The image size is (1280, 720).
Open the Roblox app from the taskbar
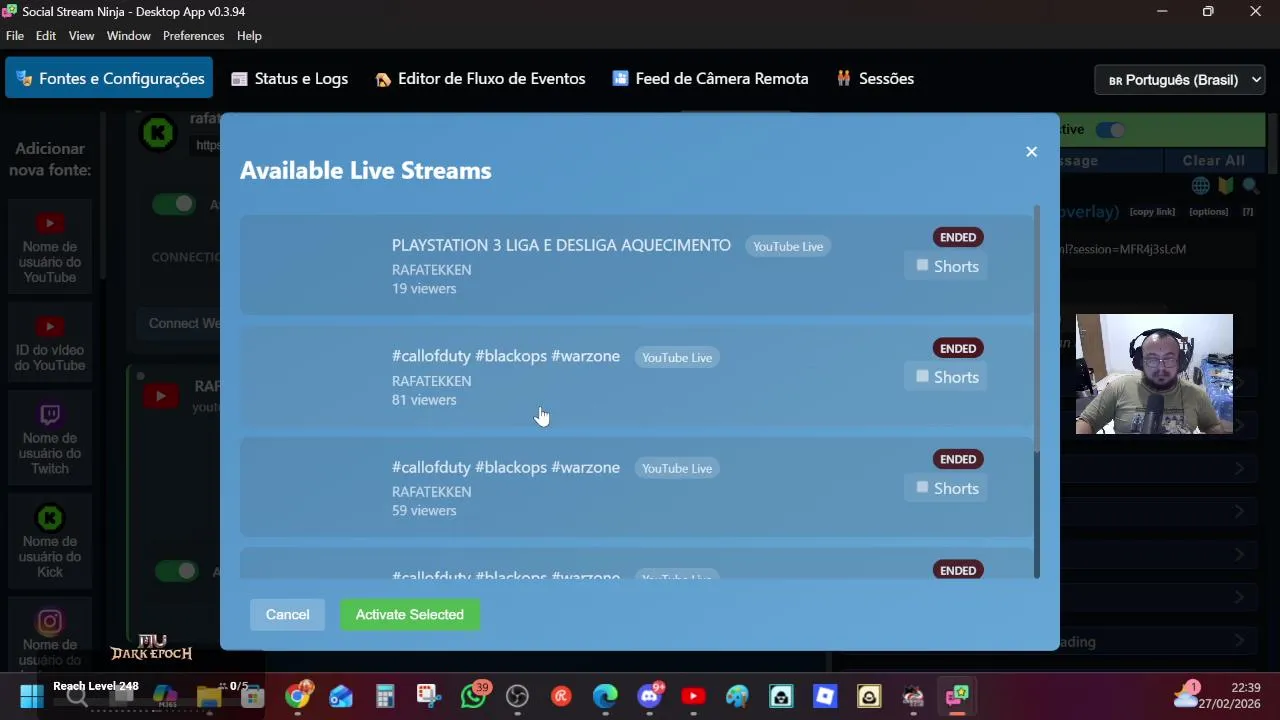(825, 696)
